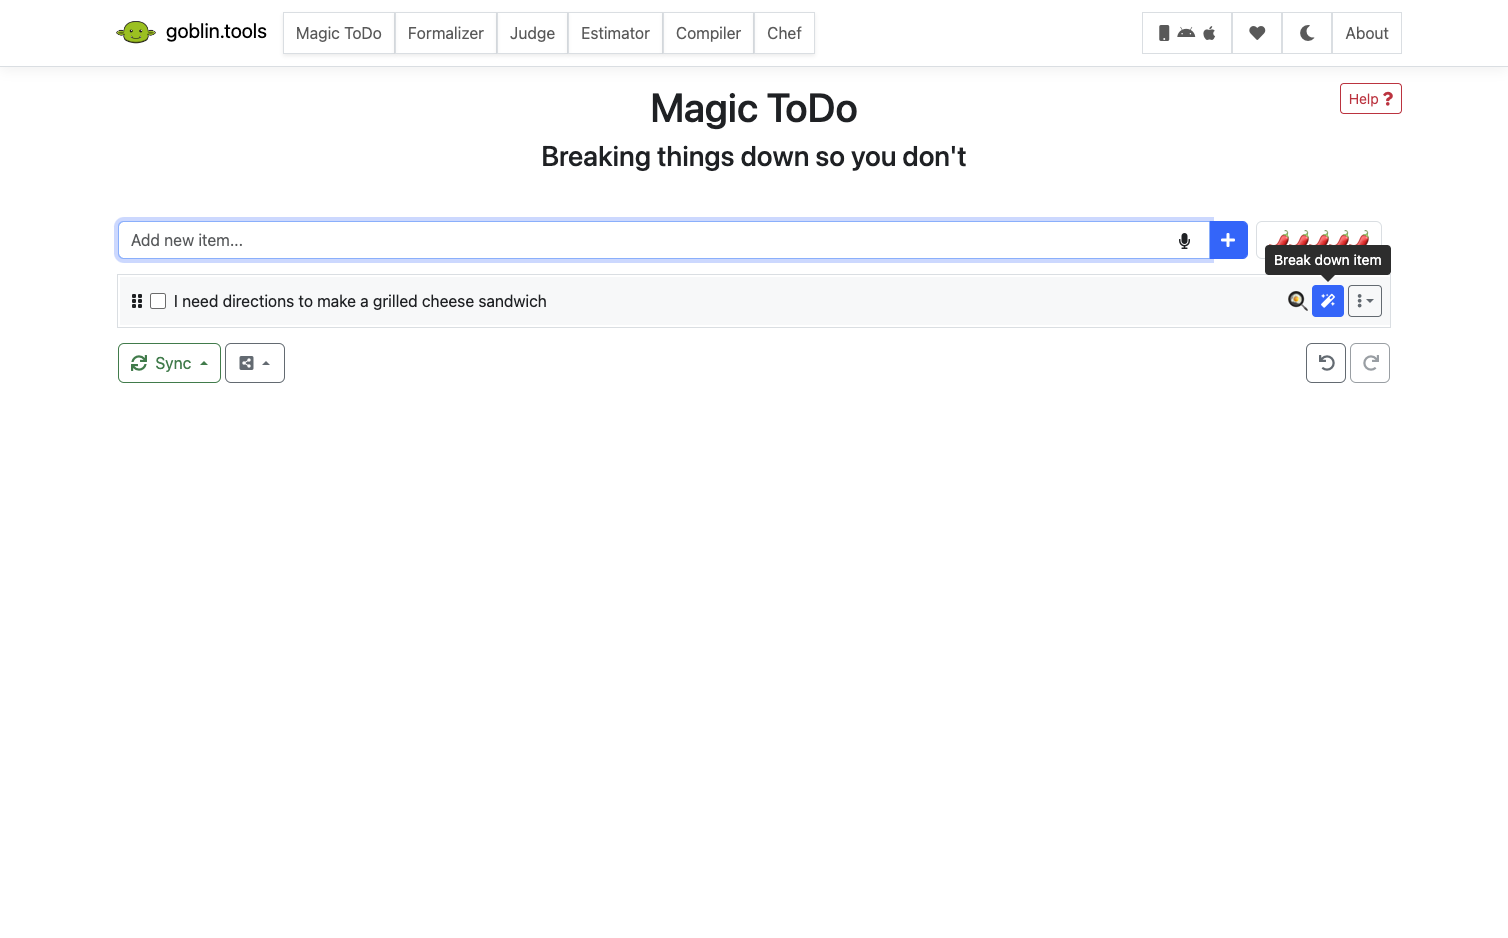Open the mobile apps download icons
The width and height of the screenshot is (1508, 938).
pos(1187,33)
